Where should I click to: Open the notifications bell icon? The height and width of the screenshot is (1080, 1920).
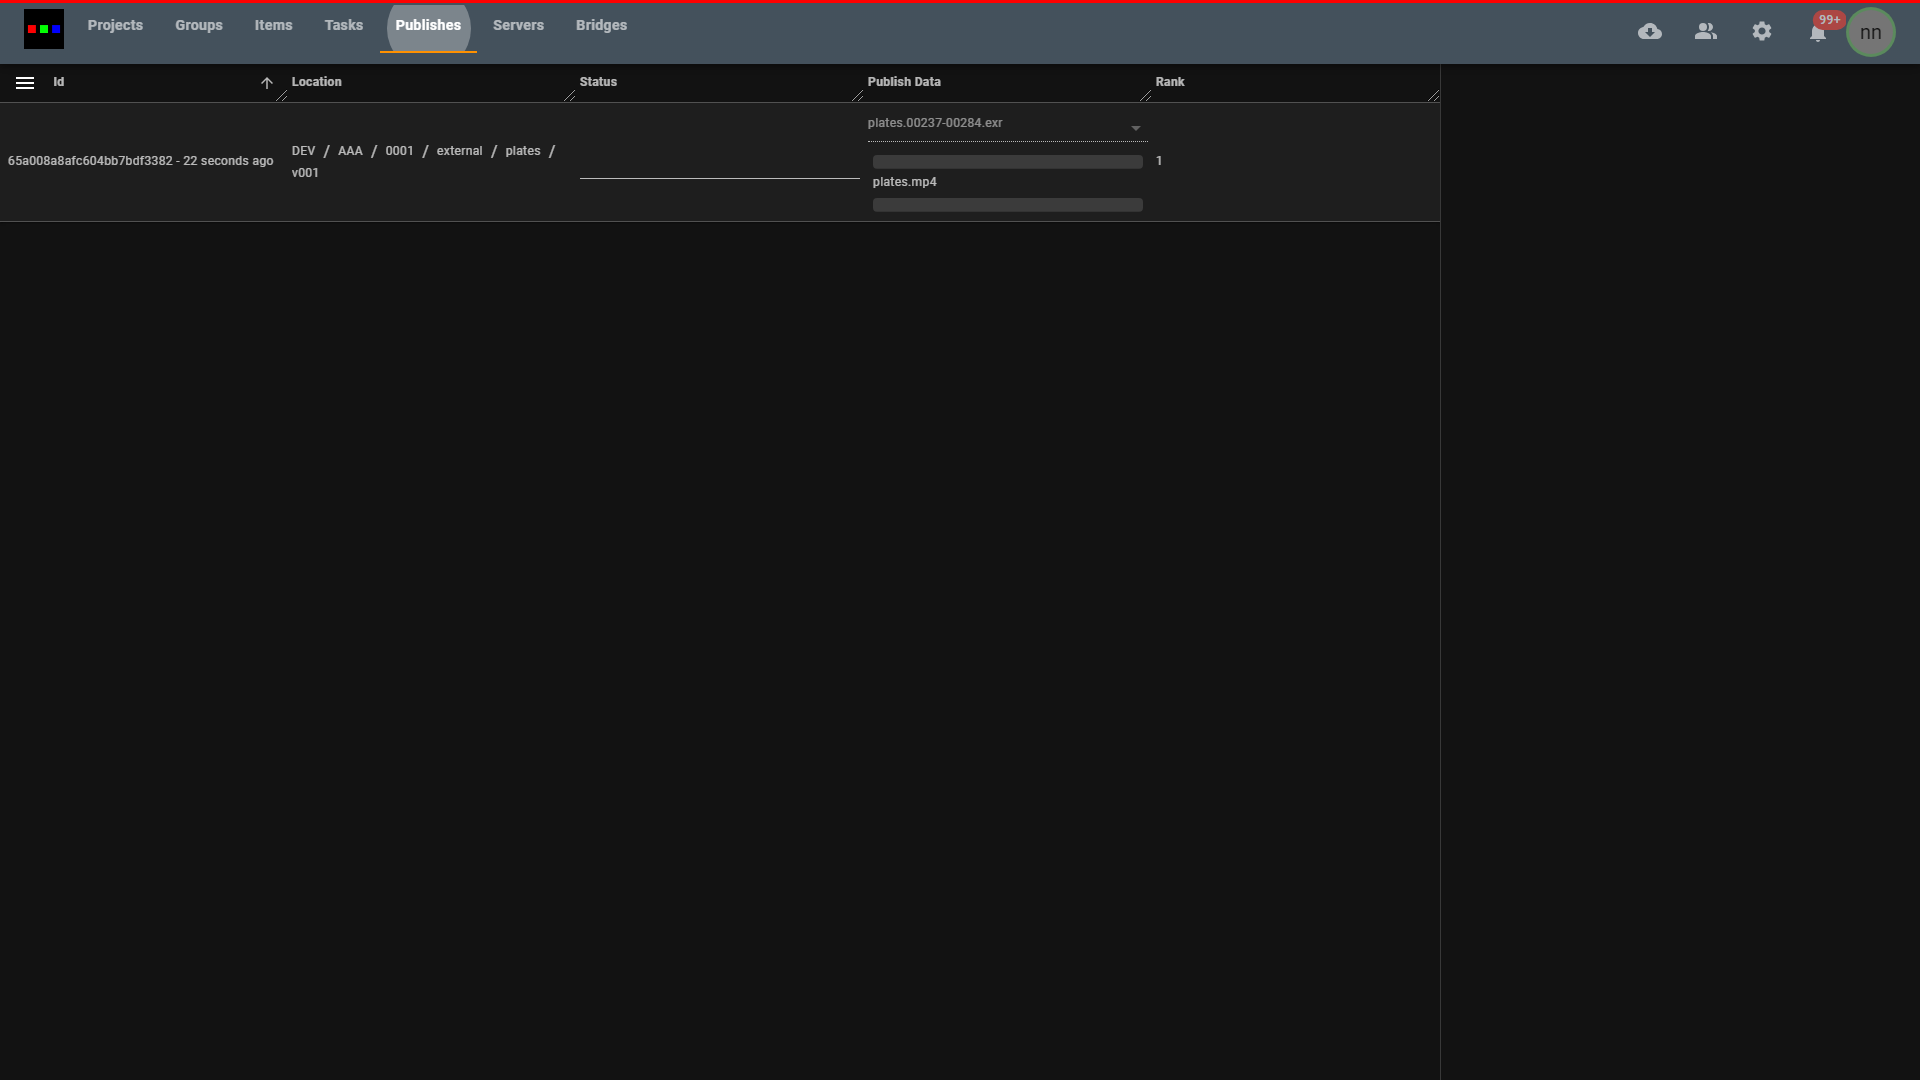click(1818, 34)
